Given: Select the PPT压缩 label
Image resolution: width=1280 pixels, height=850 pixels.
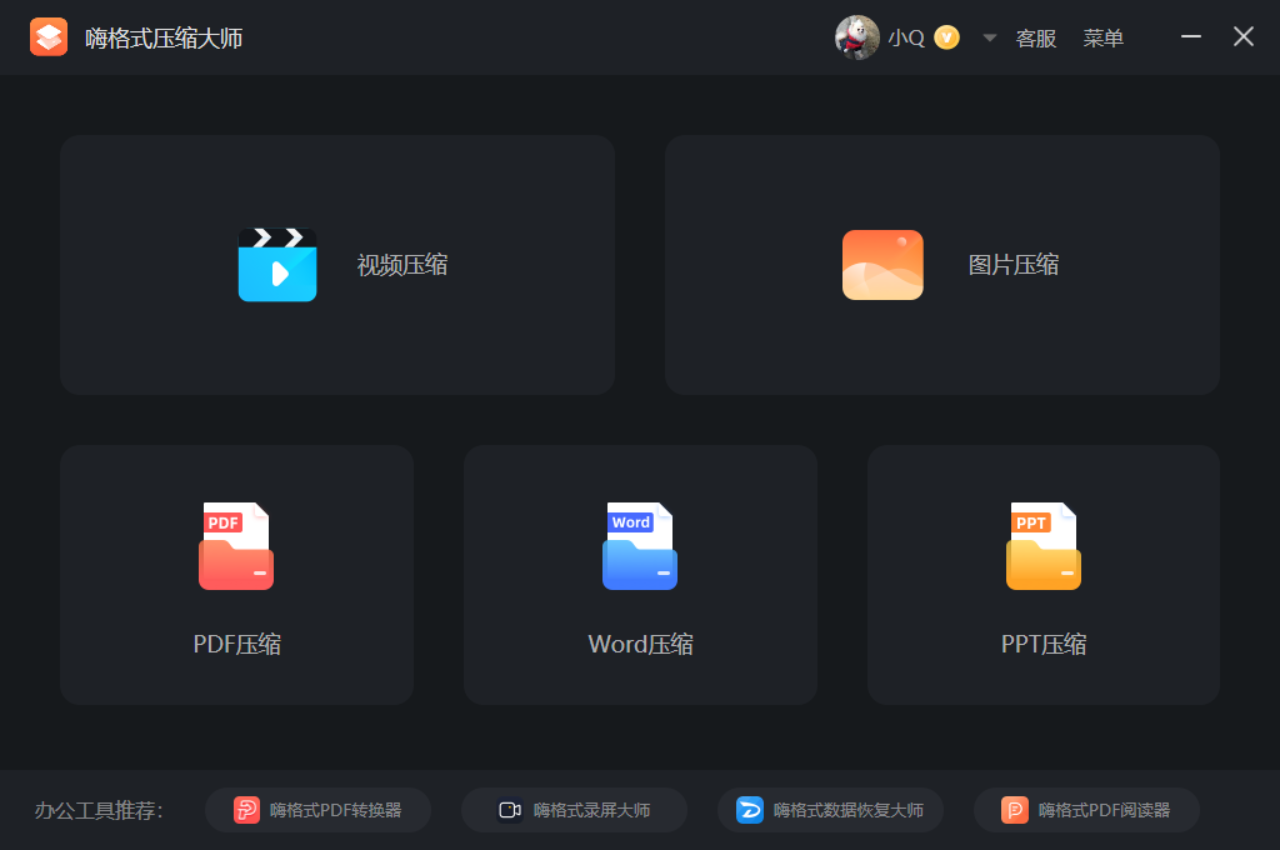Looking at the screenshot, I should pyautogui.click(x=1044, y=644).
